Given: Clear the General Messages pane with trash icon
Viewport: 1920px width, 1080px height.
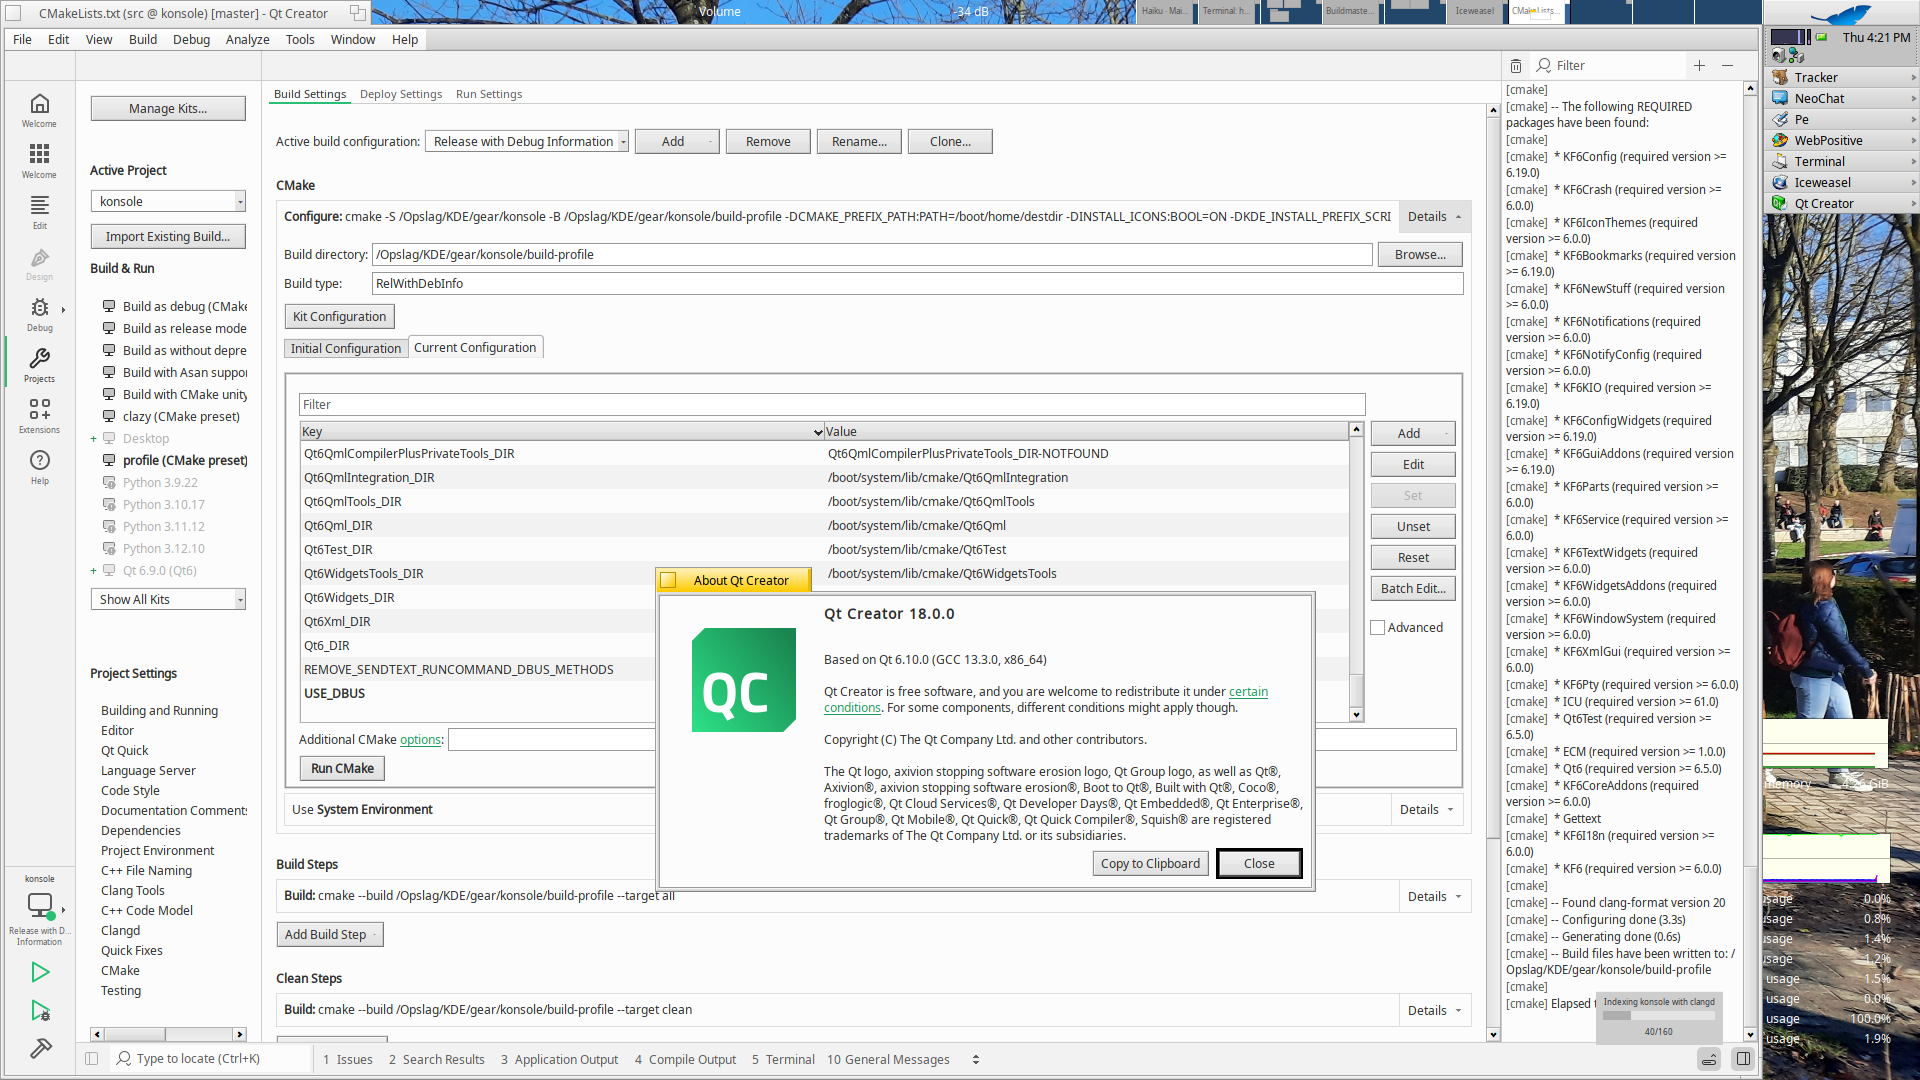Looking at the screenshot, I should click(x=1516, y=66).
